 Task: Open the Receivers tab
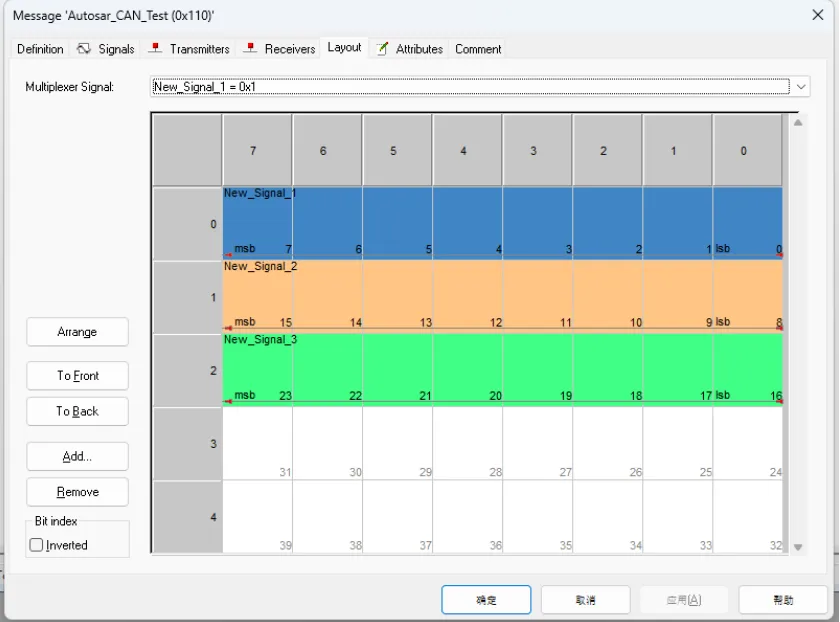click(280, 49)
